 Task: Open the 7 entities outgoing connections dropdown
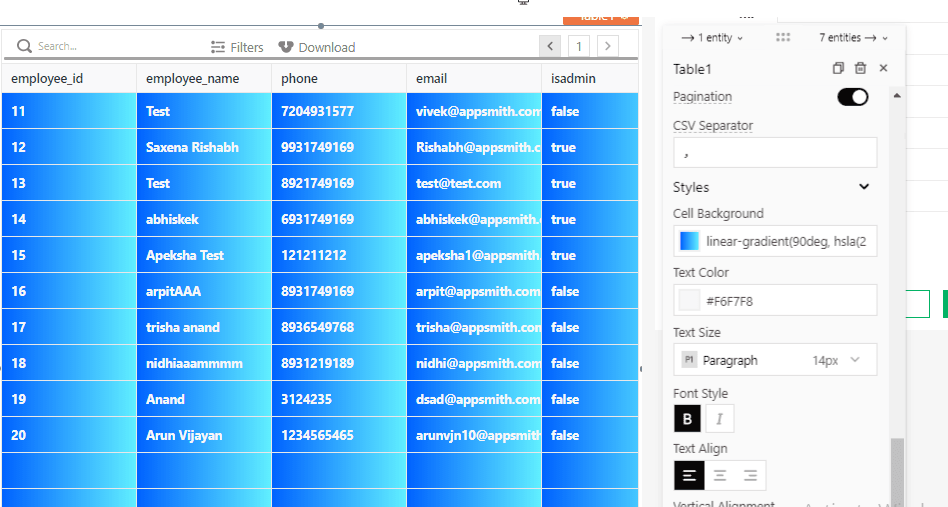pyautogui.click(x=854, y=37)
